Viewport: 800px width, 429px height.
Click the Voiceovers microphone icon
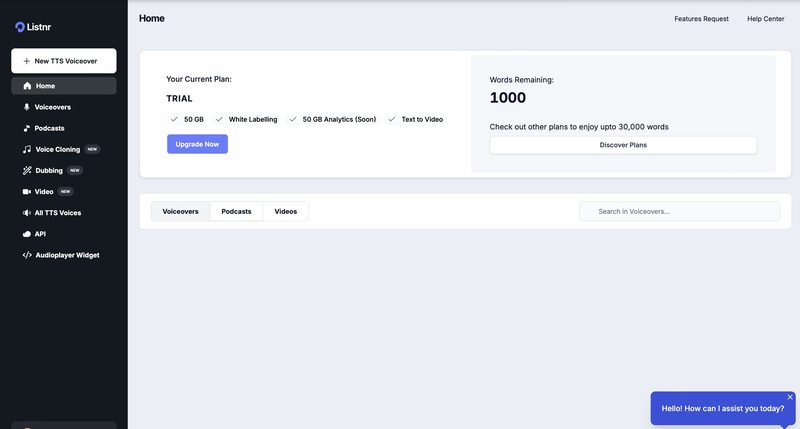coord(27,107)
